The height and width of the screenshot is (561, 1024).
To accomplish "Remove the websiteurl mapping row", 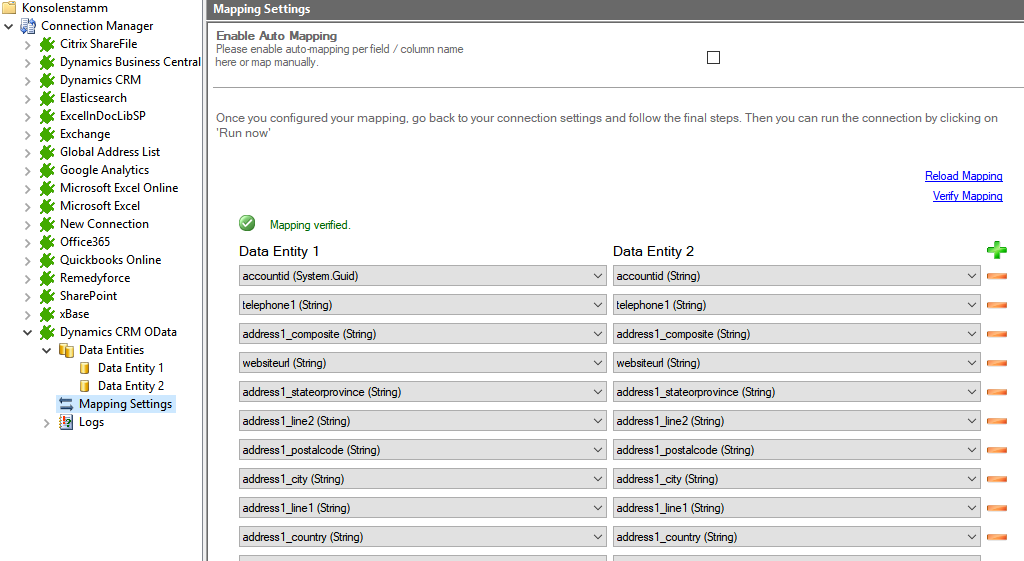I will click(x=996, y=363).
